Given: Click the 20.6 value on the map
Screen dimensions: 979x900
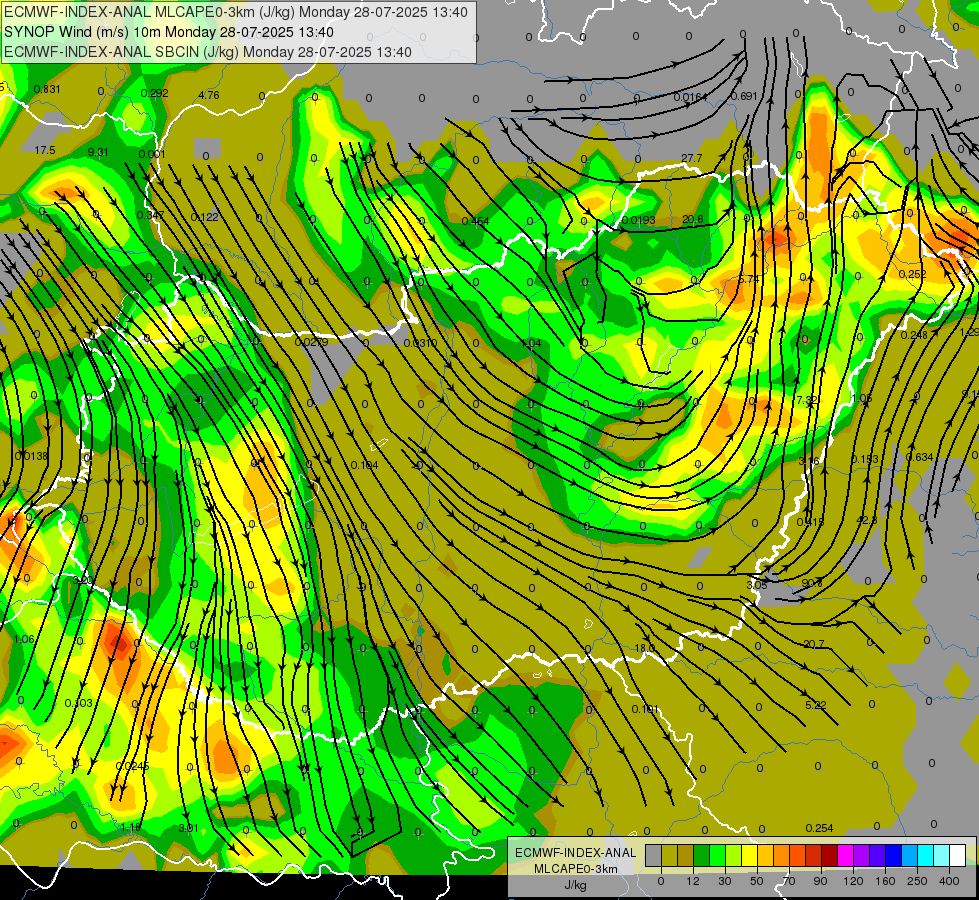Looking at the screenshot, I should [x=692, y=219].
